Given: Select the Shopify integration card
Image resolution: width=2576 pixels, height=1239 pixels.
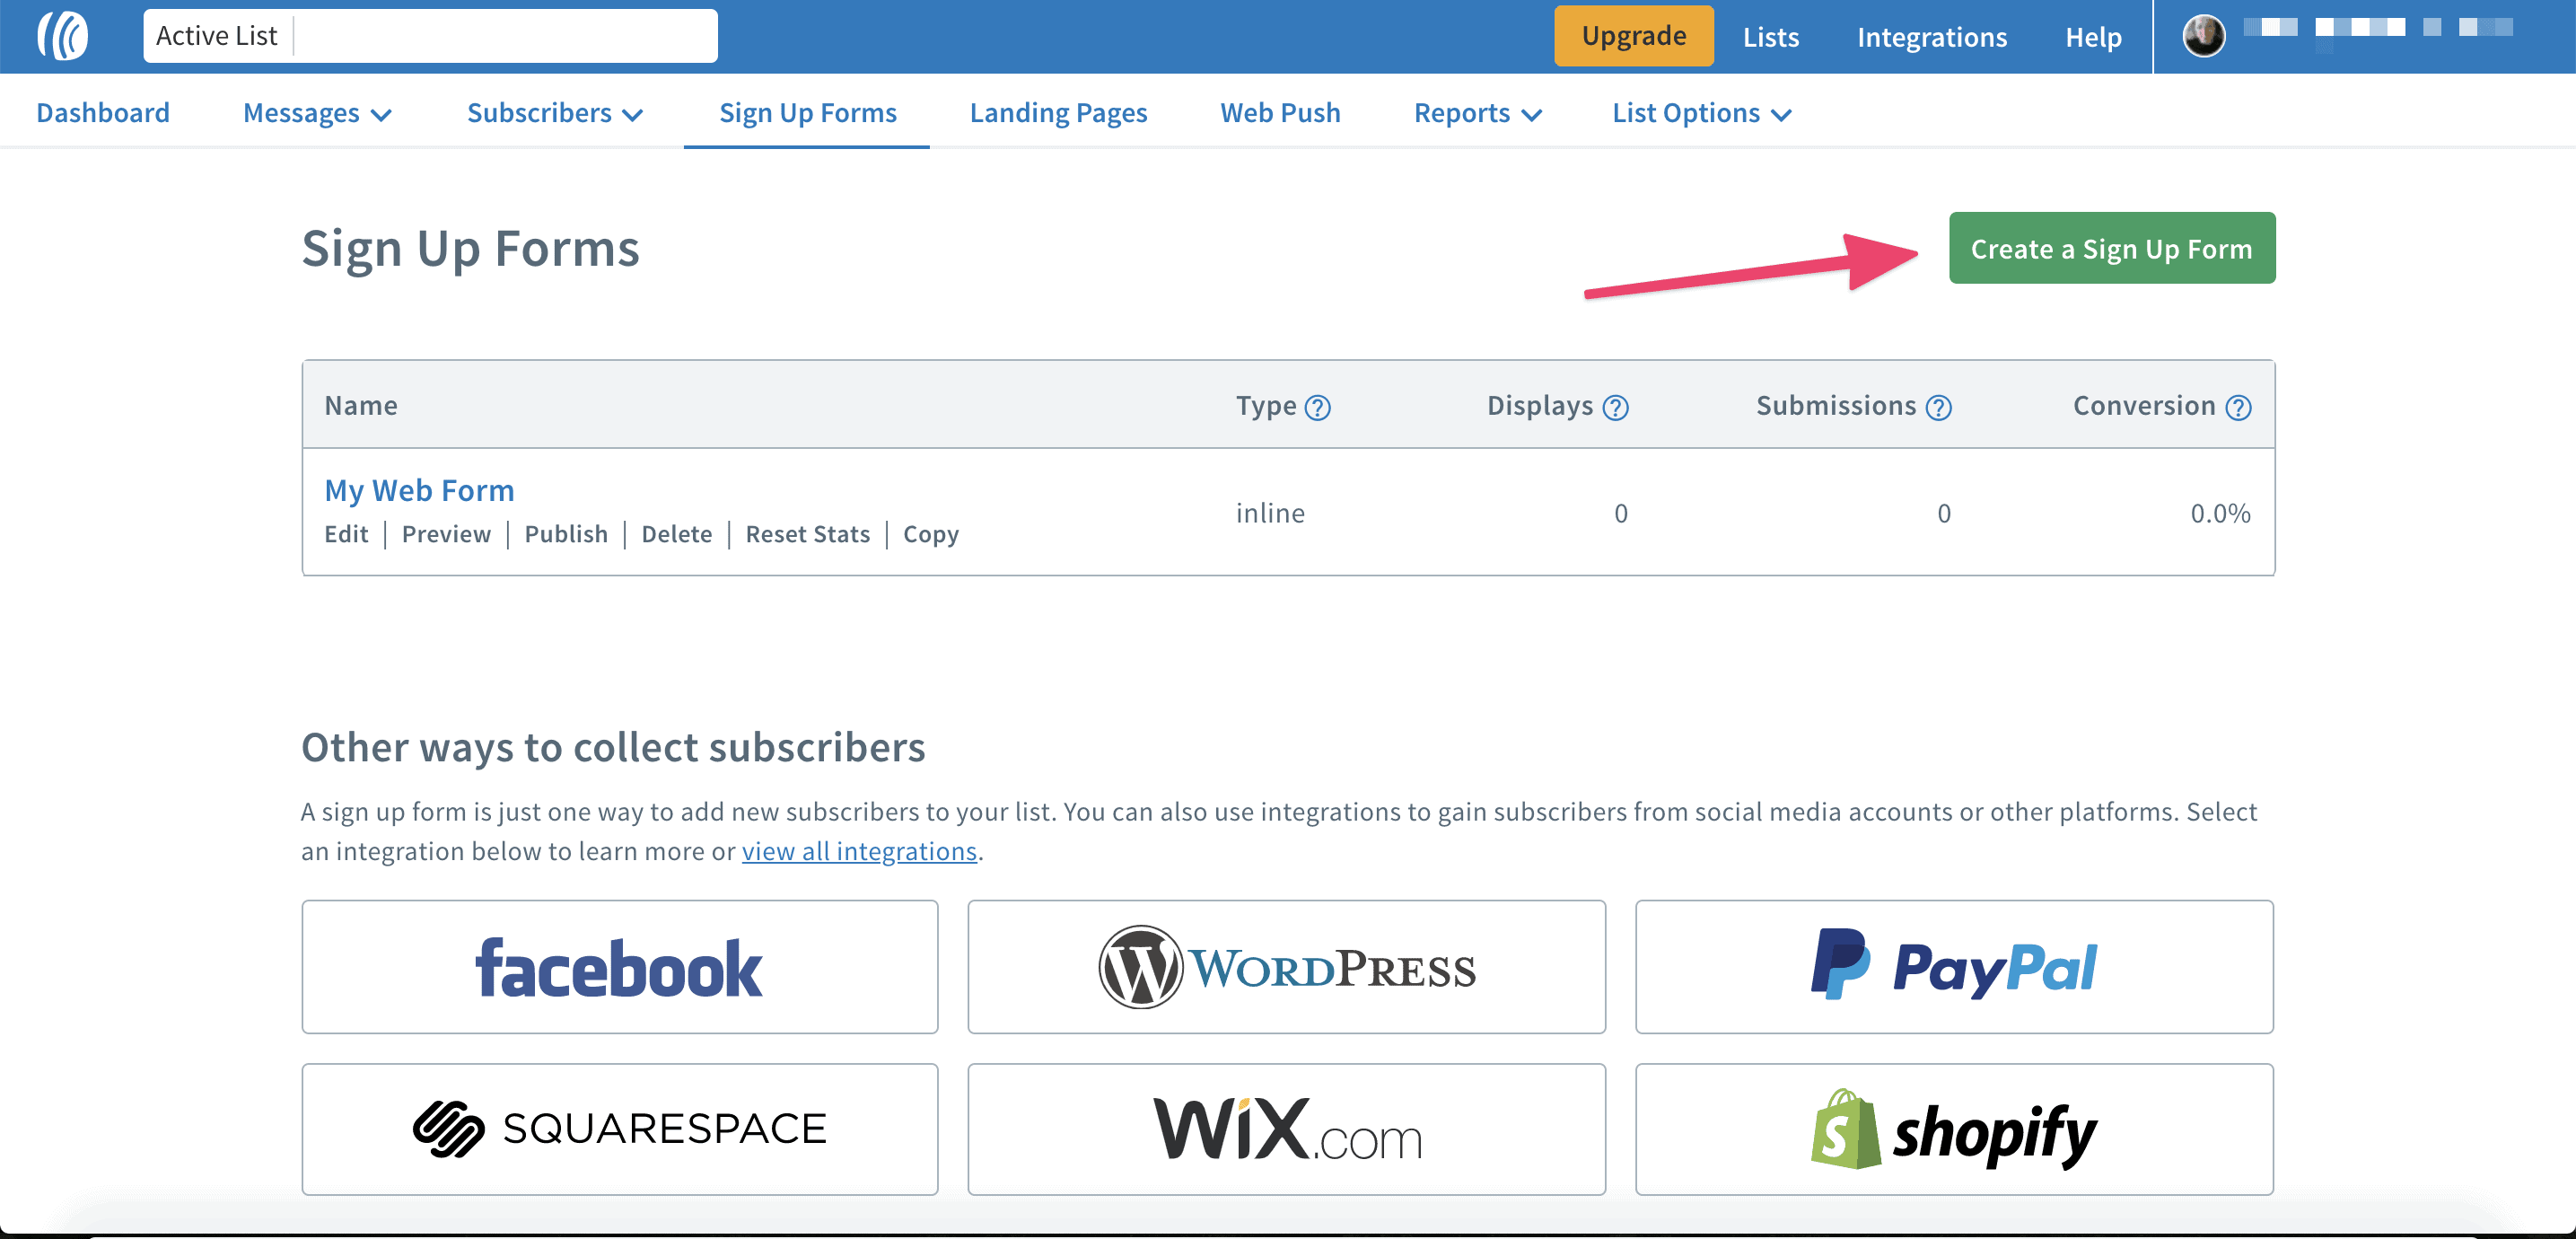Looking at the screenshot, I should [x=1954, y=1129].
